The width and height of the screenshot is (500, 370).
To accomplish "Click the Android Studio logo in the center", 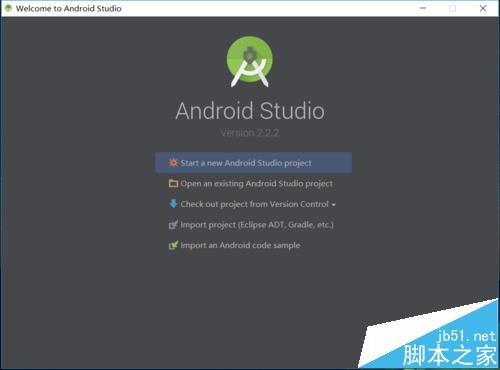I will [250, 62].
